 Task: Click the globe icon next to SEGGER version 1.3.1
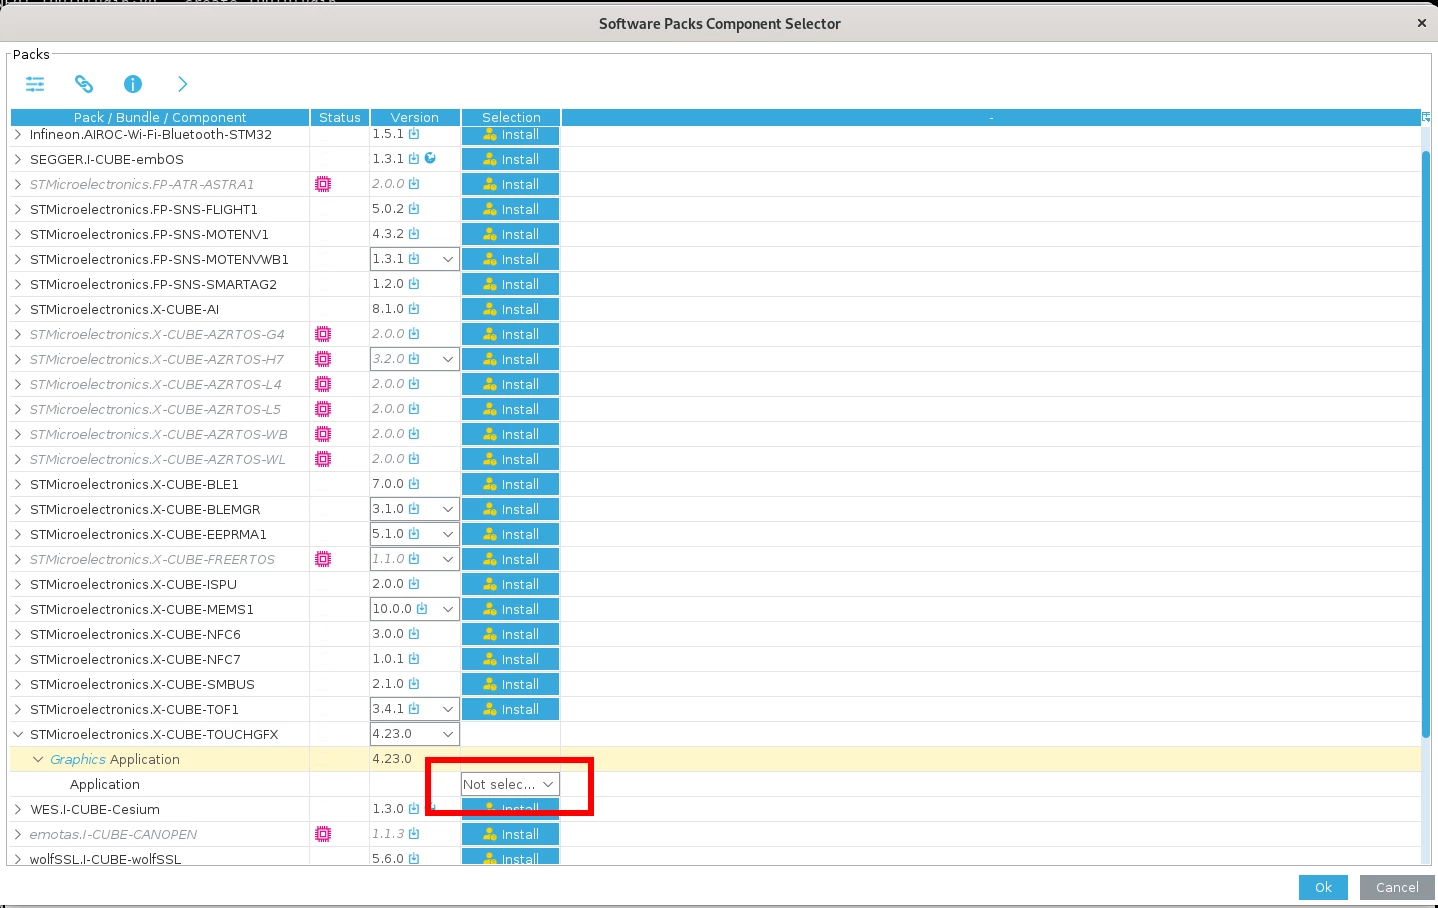pyautogui.click(x=430, y=158)
